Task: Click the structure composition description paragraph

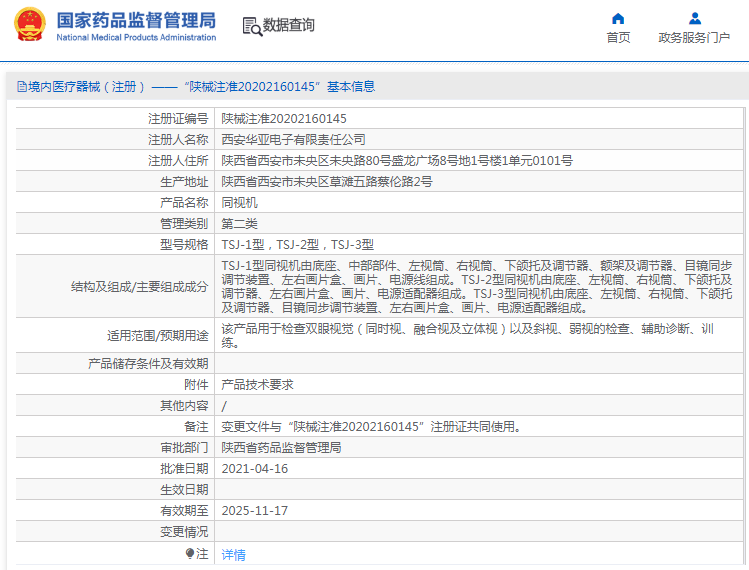Action: click(x=477, y=287)
